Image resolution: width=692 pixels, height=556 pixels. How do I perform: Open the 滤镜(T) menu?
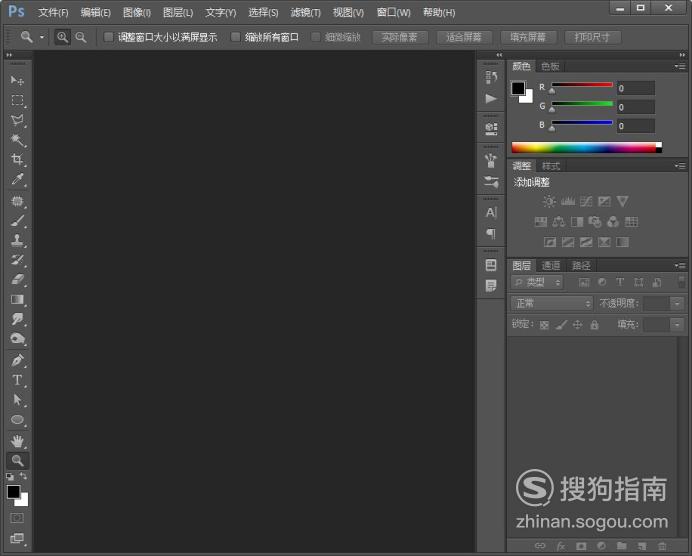[x=305, y=12]
